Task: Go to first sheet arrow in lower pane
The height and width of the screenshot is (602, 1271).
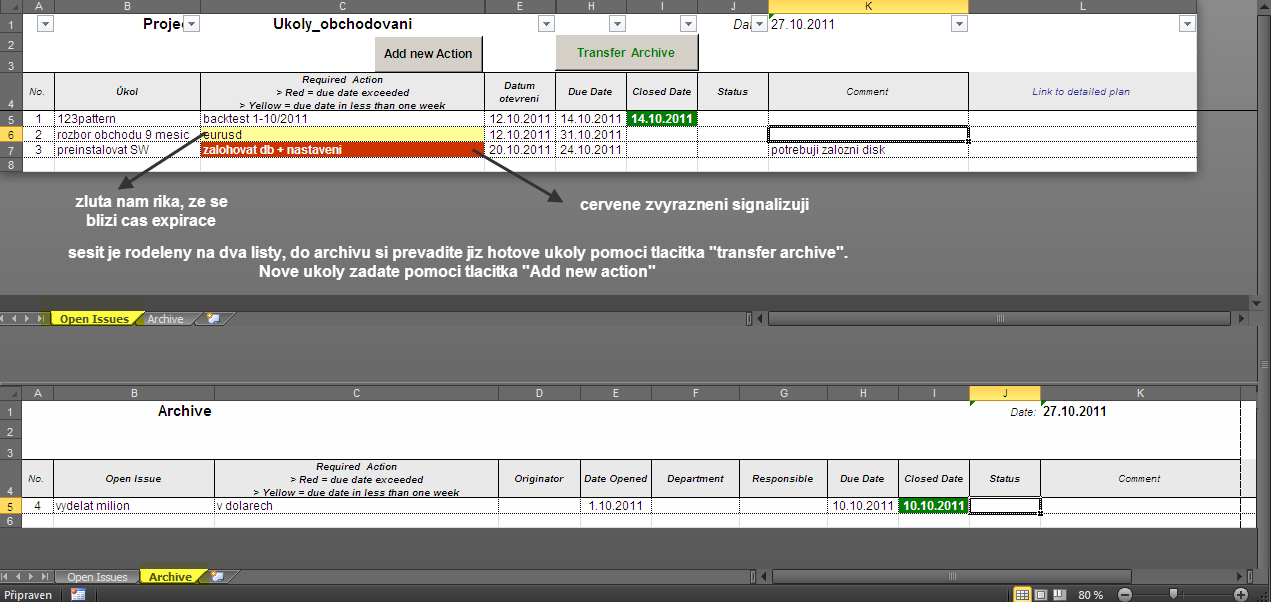Action: [x=6, y=577]
